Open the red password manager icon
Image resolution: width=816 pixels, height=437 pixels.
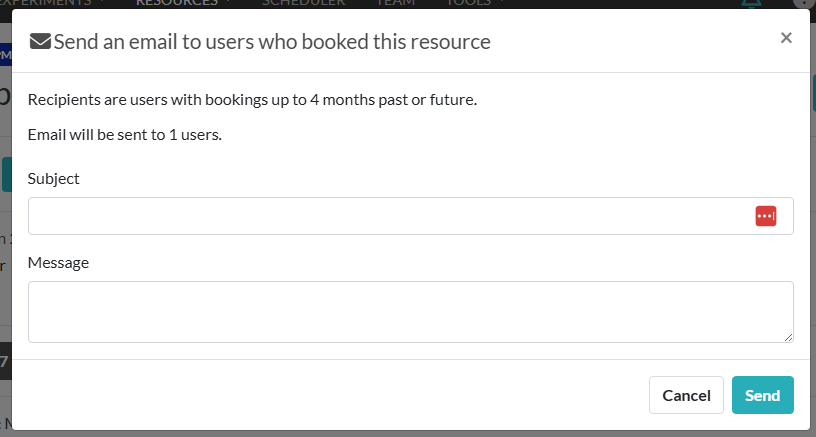(x=765, y=216)
